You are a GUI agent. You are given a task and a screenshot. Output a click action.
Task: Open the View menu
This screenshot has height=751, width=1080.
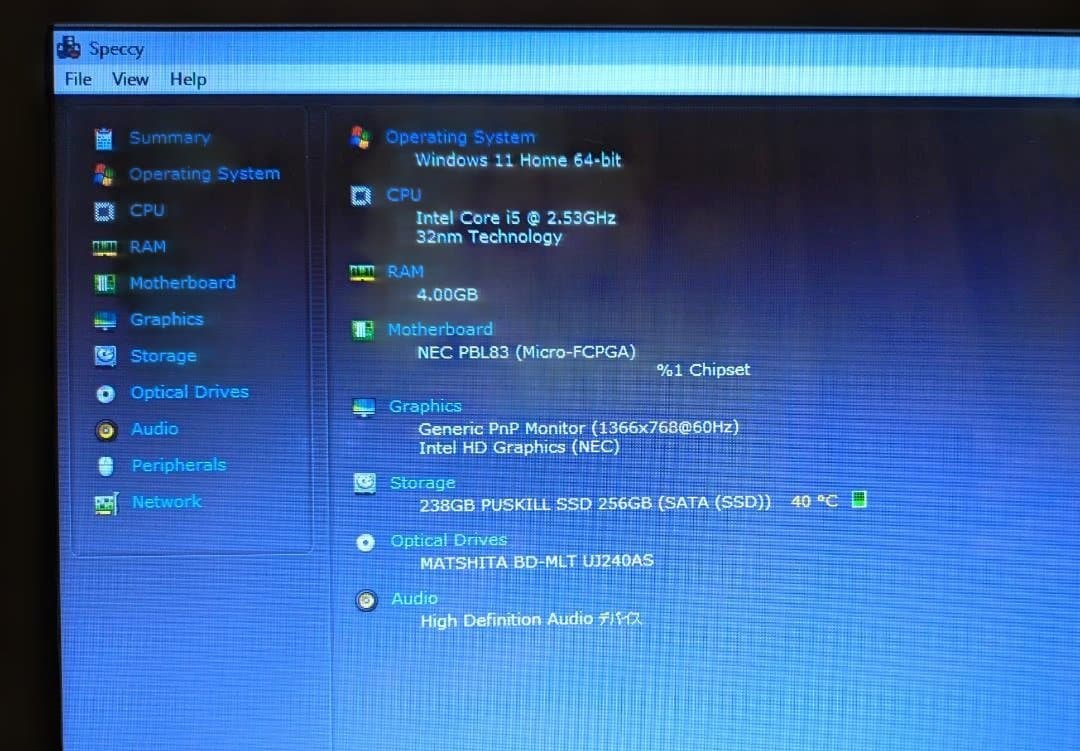[130, 79]
